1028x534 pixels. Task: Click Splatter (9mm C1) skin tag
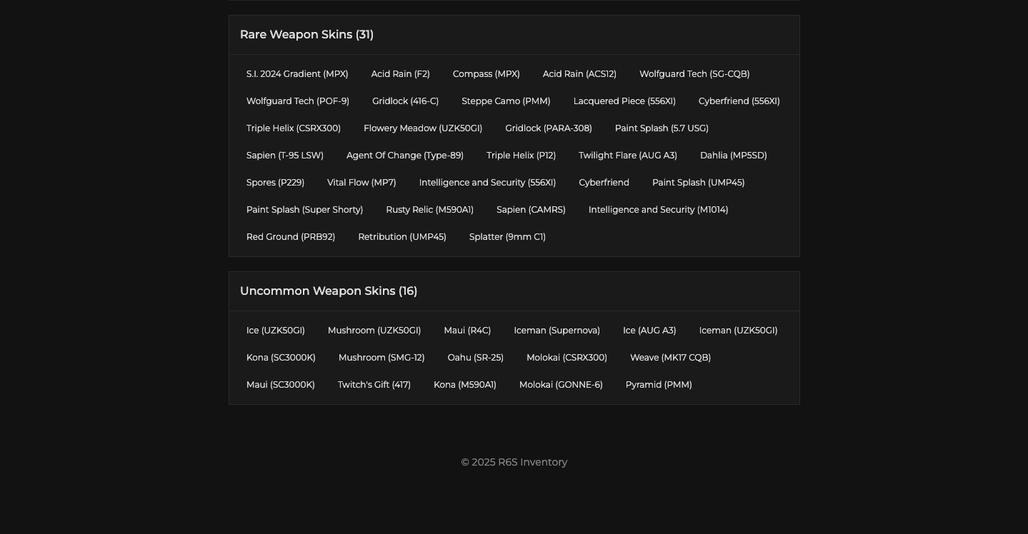[507, 237]
